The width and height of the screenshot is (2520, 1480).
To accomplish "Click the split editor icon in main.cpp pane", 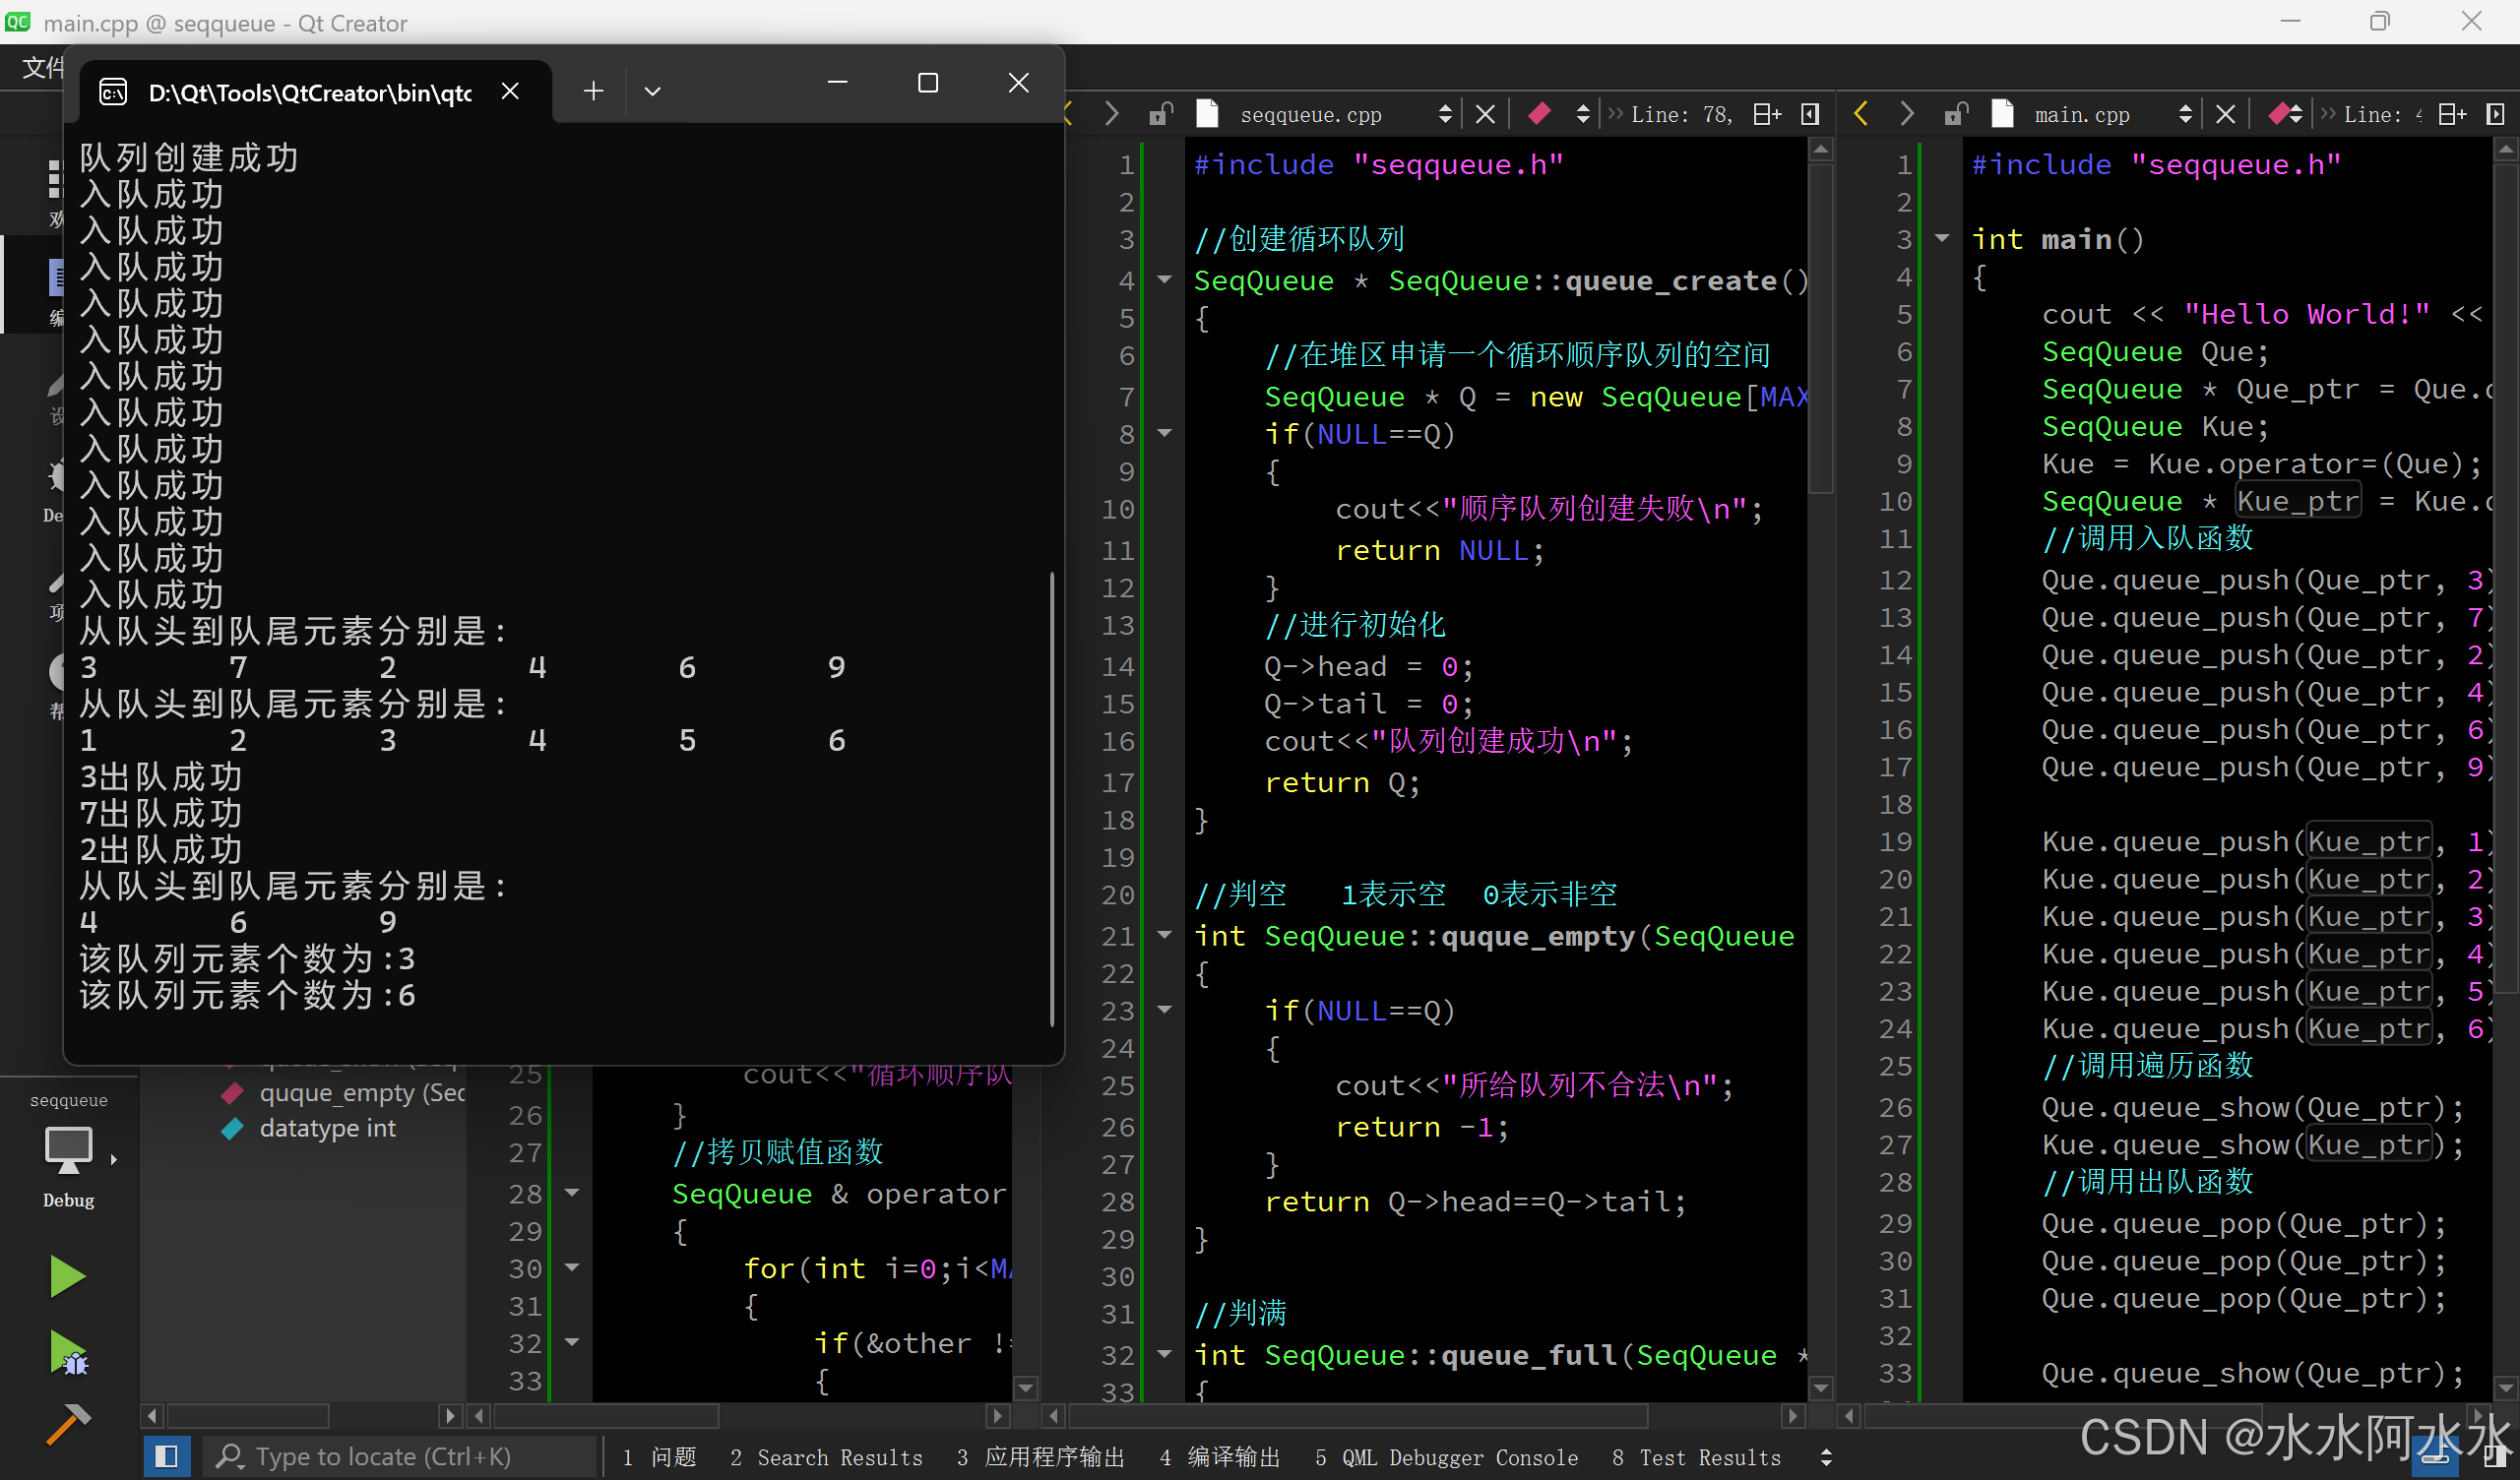I will click(2451, 114).
